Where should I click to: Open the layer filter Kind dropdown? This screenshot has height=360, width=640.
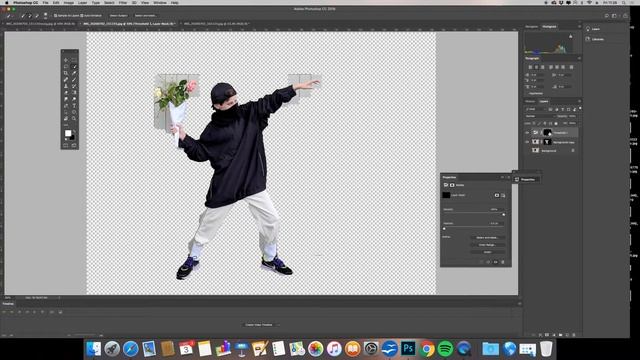click(536, 109)
